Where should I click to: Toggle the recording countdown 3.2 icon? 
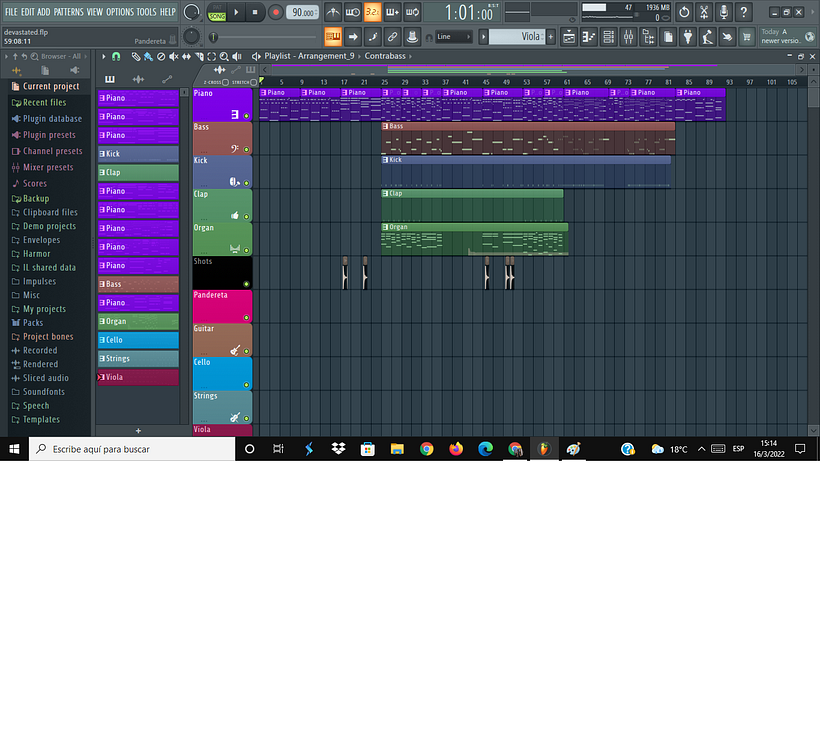pos(372,12)
